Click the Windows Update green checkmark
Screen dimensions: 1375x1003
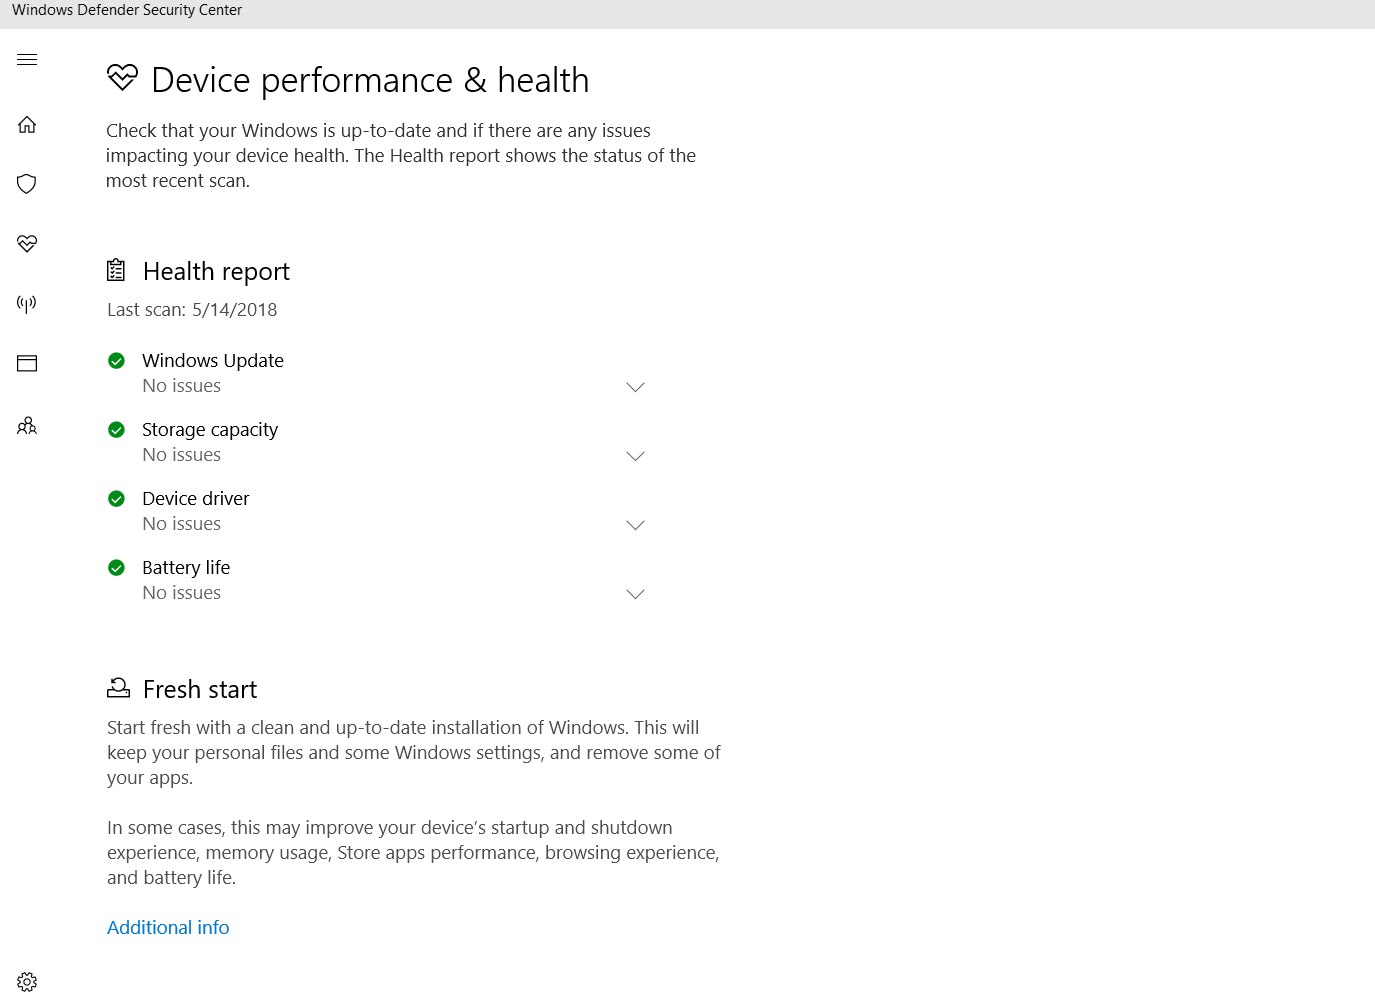coord(116,360)
